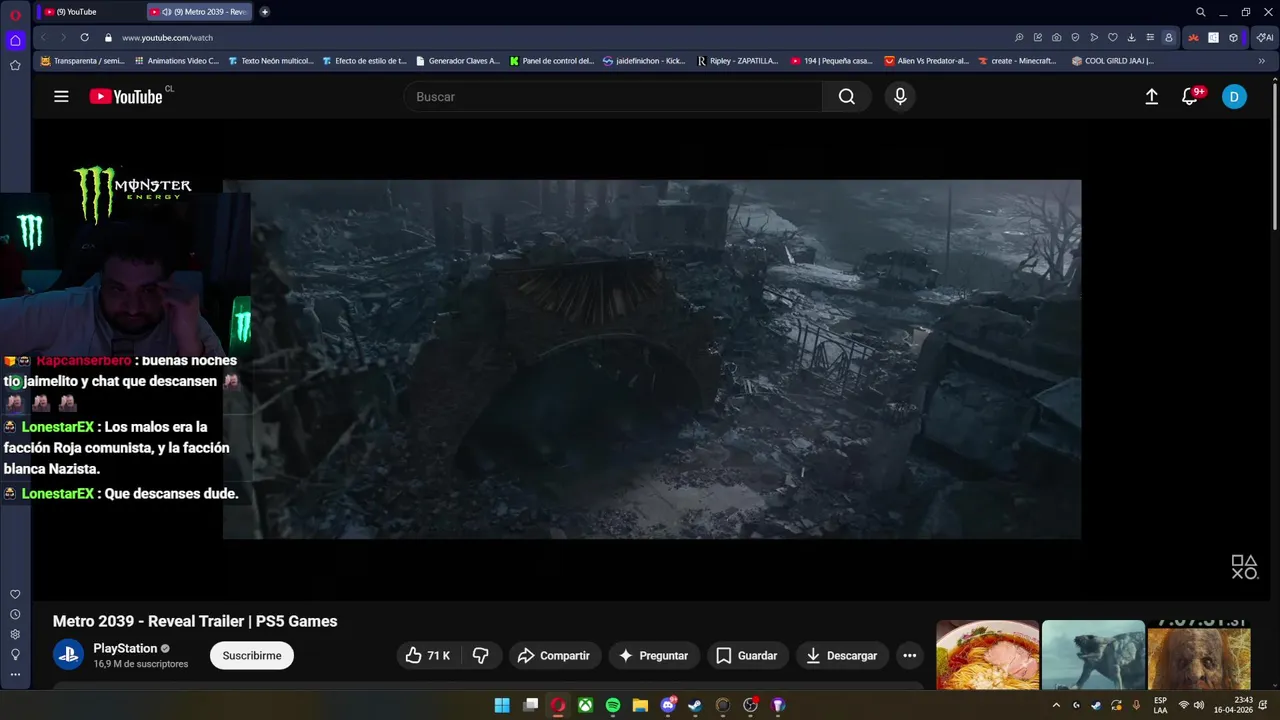The width and height of the screenshot is (1280, 720).
Task: Open the old face recommended thumbnail
Action: pos(1199,655)
